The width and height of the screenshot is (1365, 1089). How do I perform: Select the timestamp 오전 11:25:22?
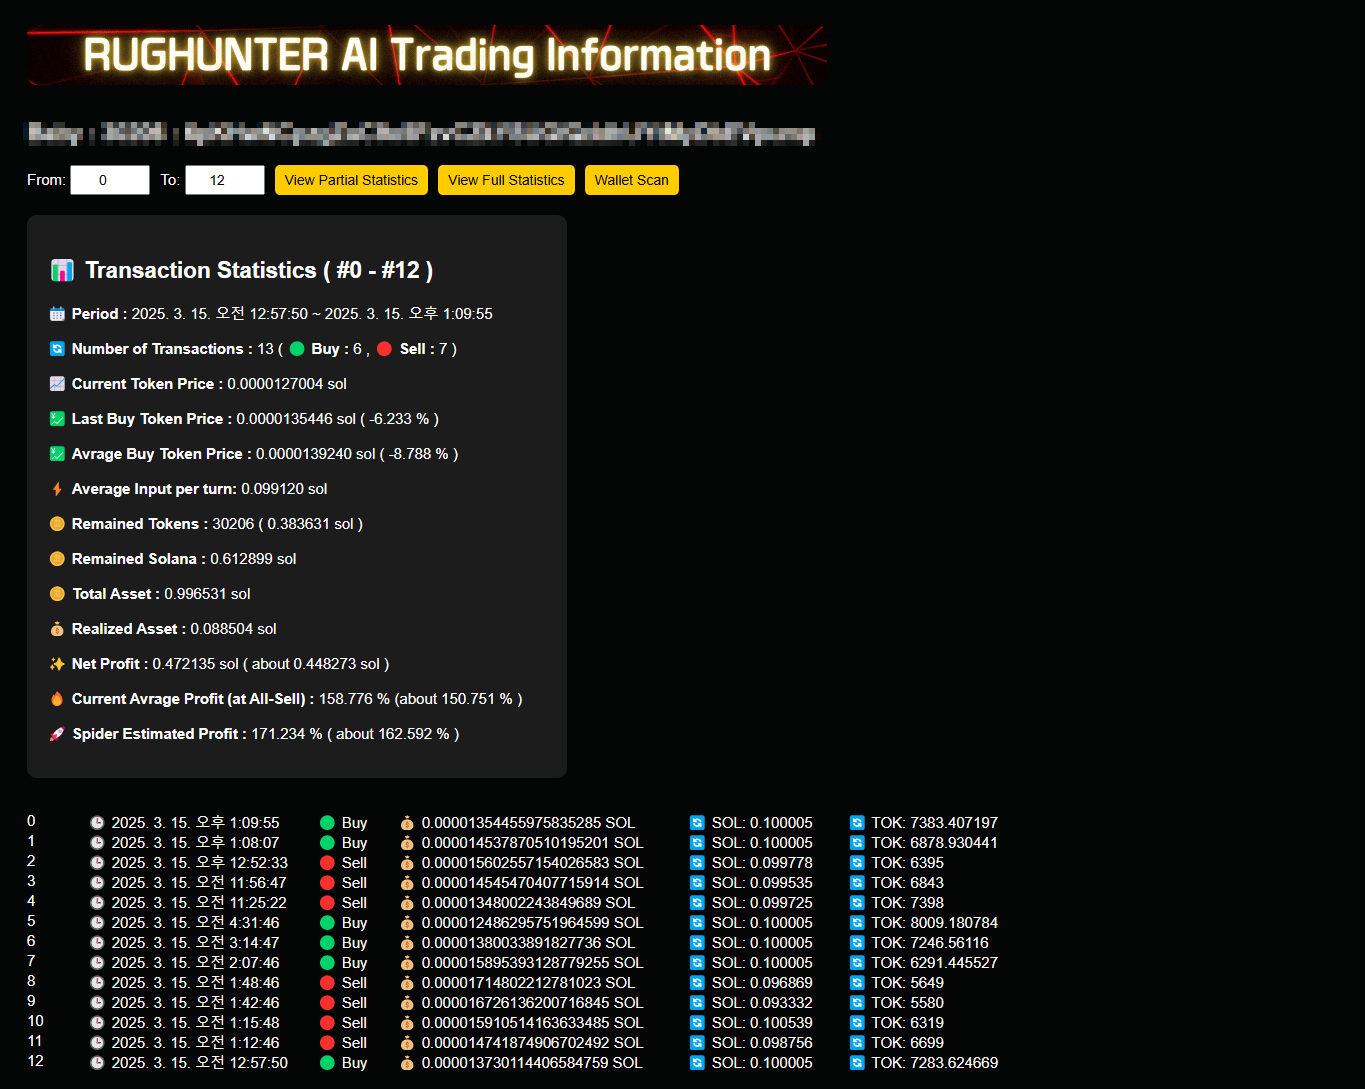[241, 903]
